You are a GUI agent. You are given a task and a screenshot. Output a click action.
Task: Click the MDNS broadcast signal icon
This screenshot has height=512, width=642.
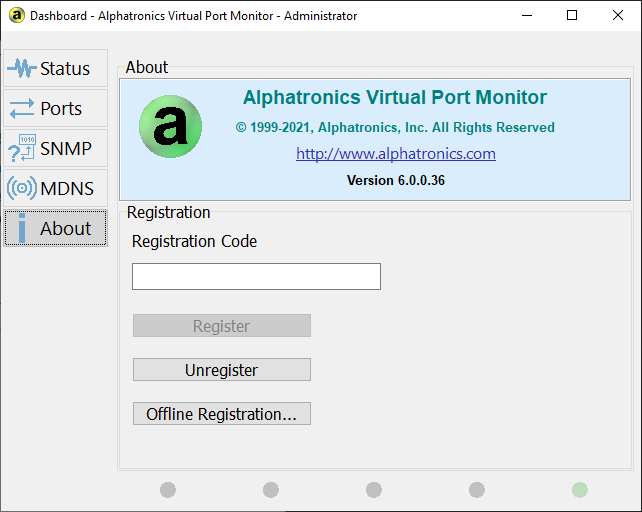pyautogui.click(x=22, y=188)
